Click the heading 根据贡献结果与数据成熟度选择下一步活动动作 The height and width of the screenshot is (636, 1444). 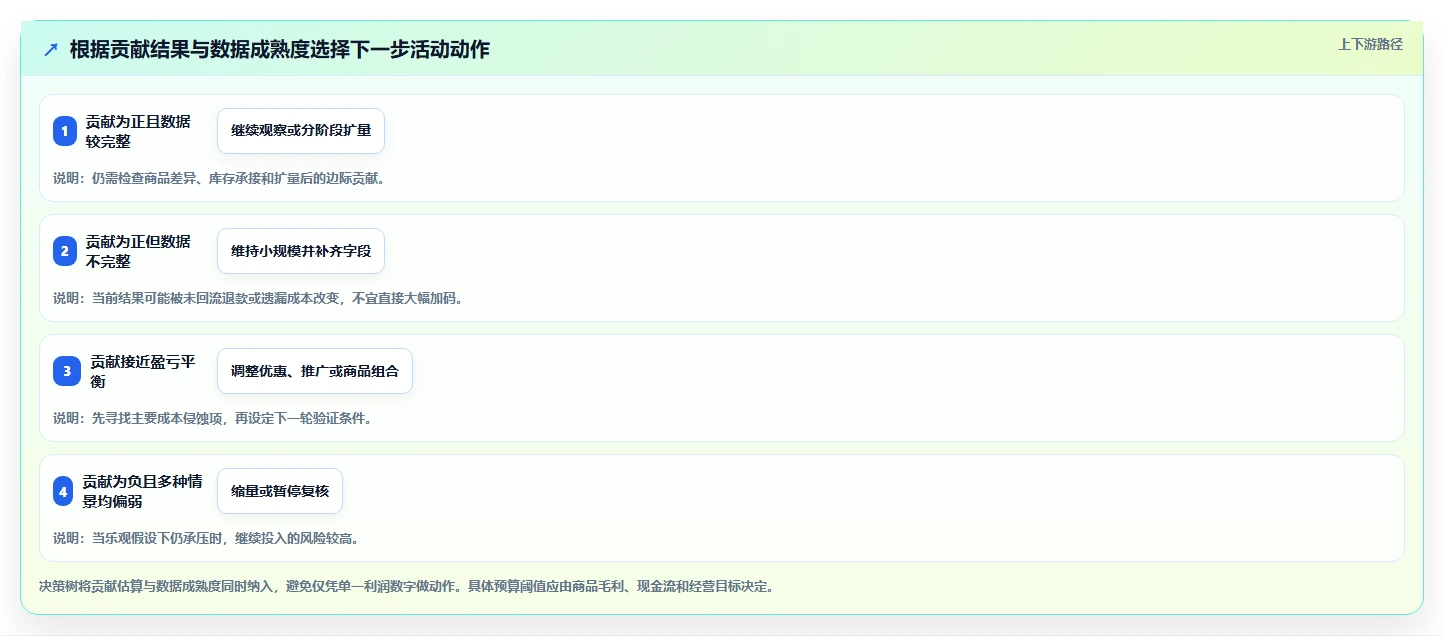point(280,50)
